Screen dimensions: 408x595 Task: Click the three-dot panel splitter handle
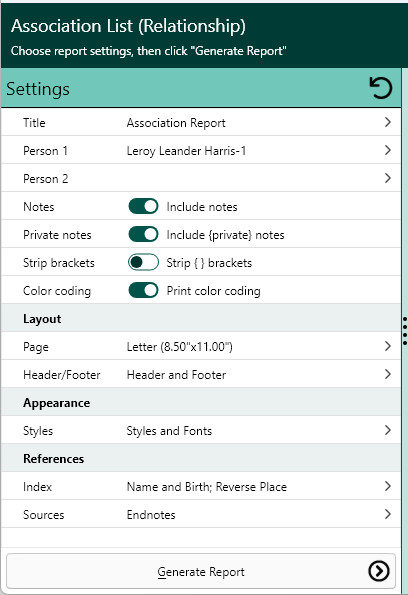click(x=405, y=331)
